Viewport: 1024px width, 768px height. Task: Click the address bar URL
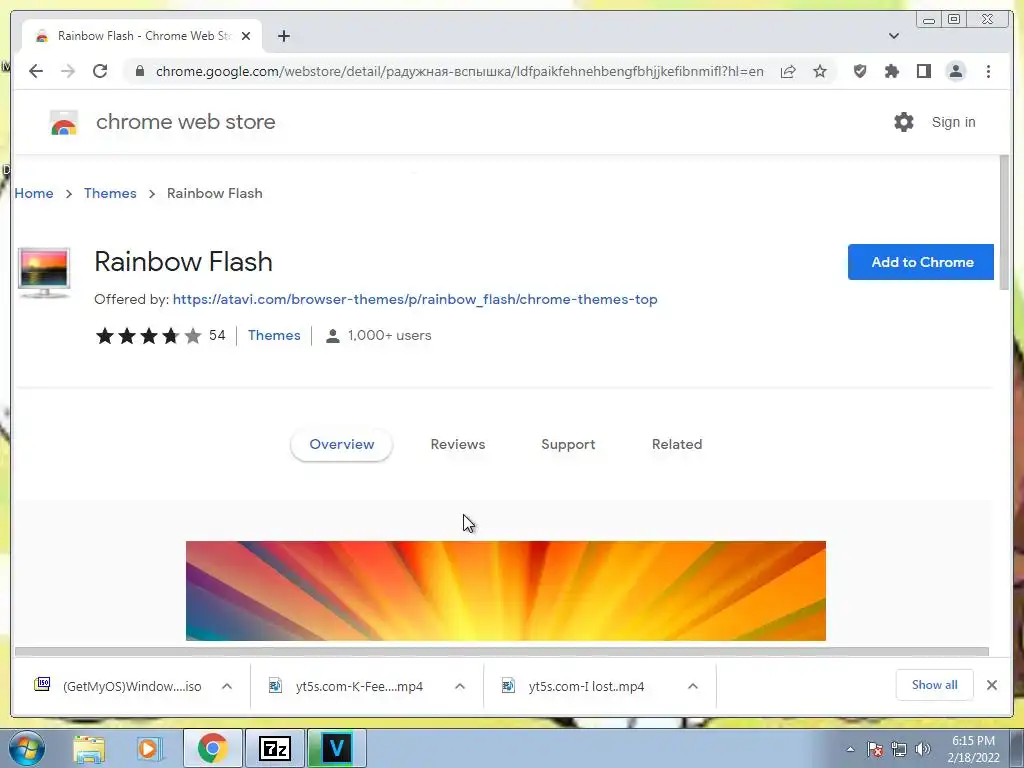[460, 71]
